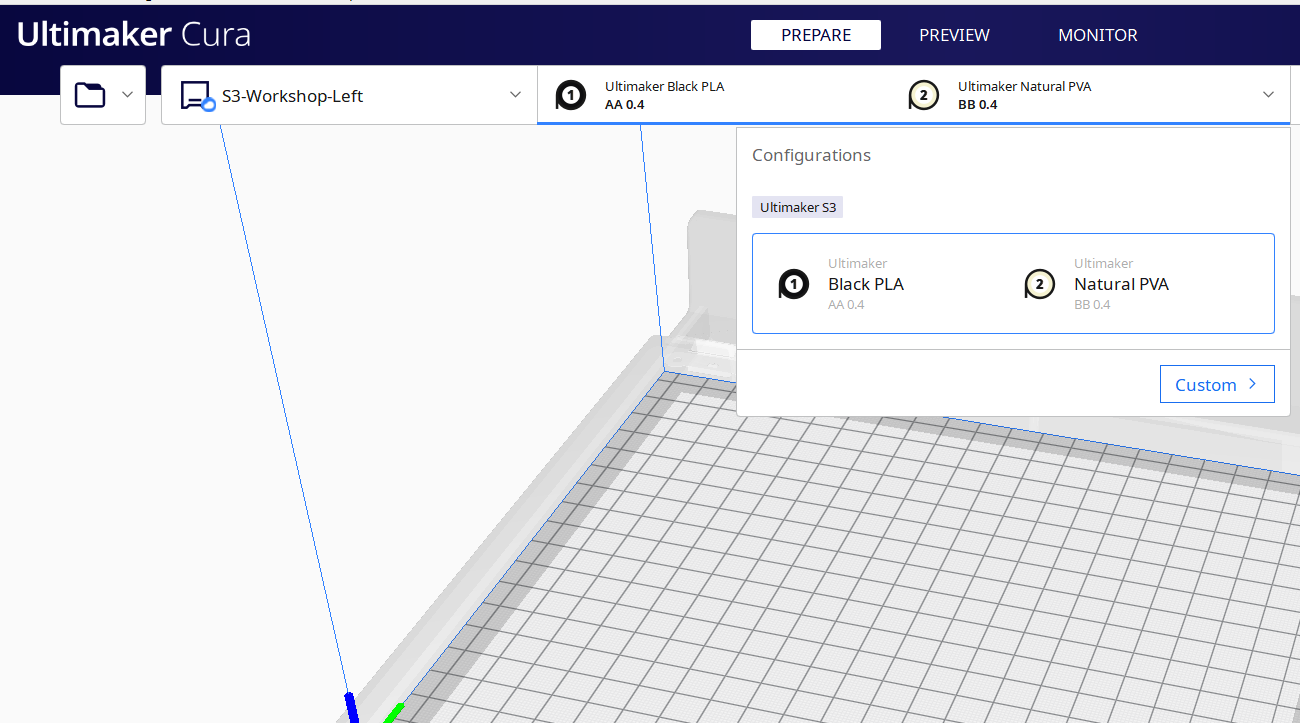Click the extruder 1 badge inside the configuration card
This screenshot has height=723, width=1300.
(x=793, y=284)
